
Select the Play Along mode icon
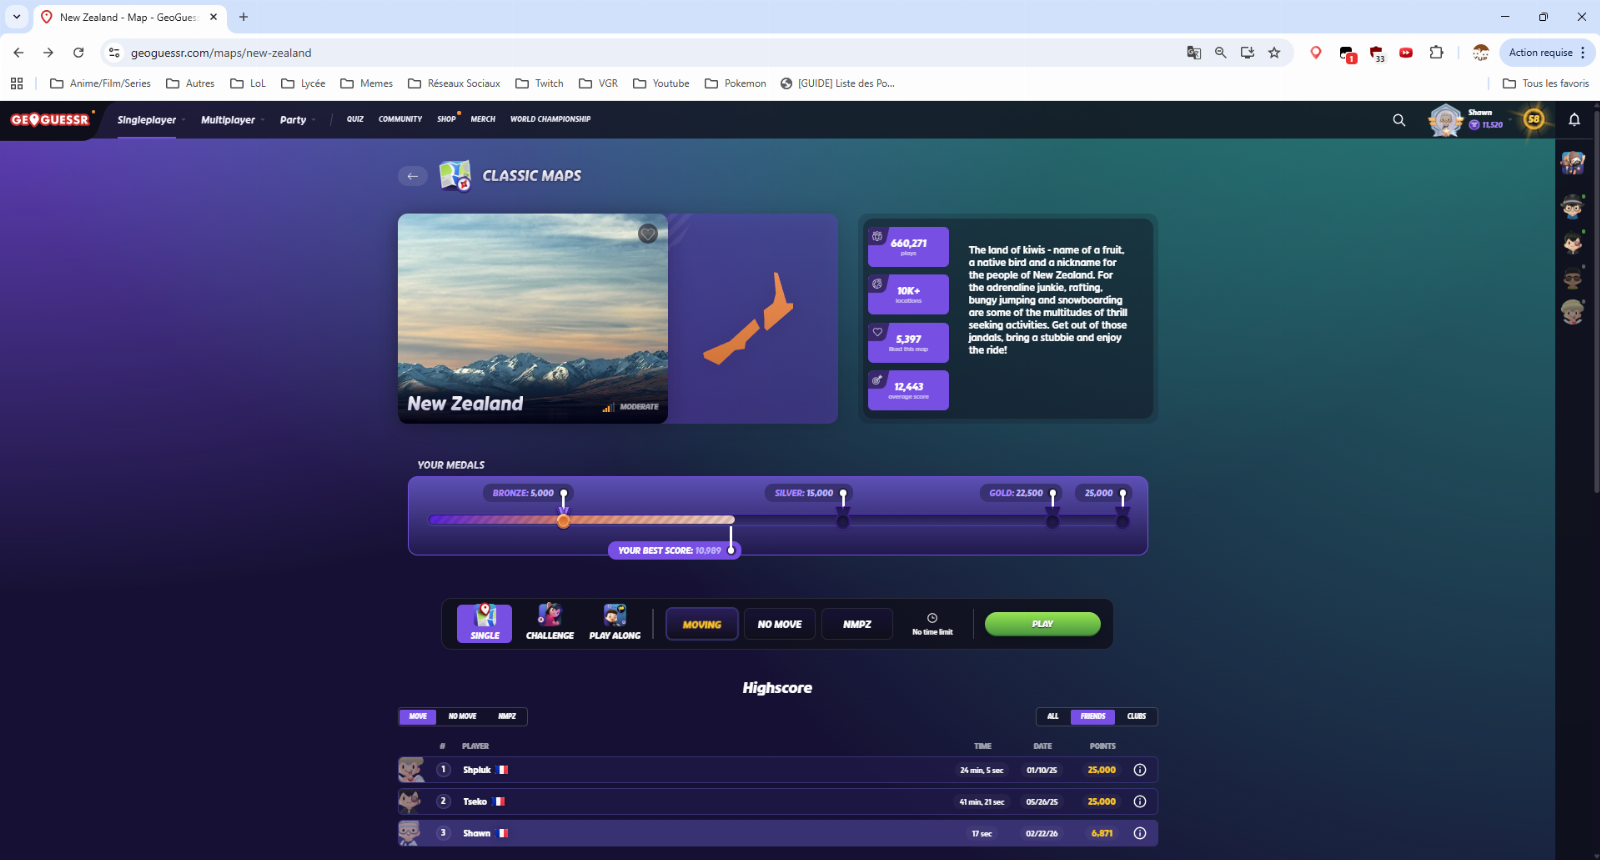(x=614, y=622)
